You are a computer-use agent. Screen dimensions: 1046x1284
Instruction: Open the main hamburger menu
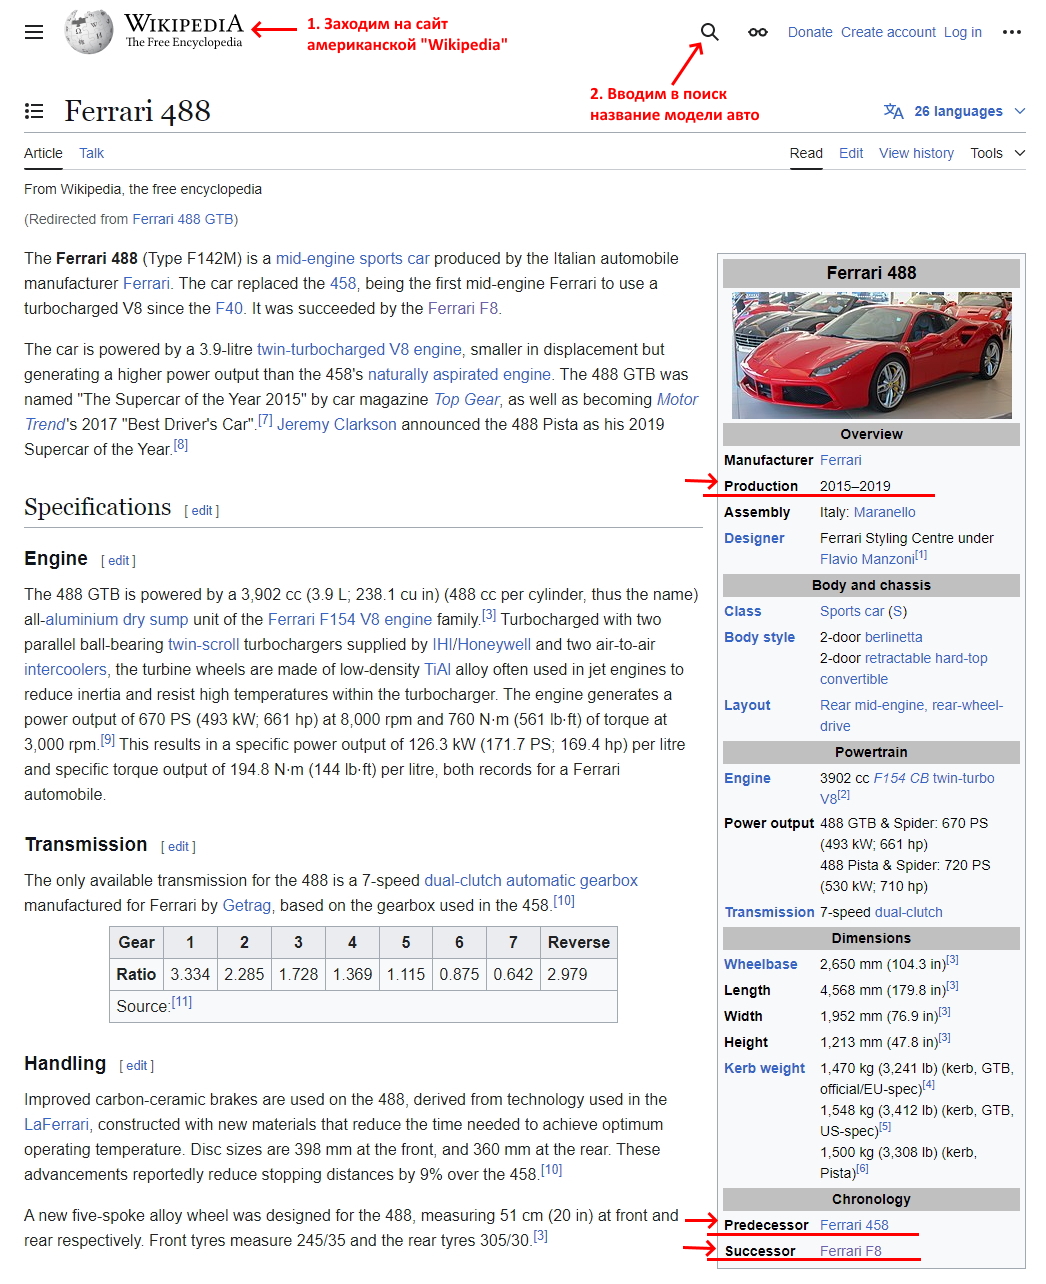pyautogui.click(x=34, y=32)
